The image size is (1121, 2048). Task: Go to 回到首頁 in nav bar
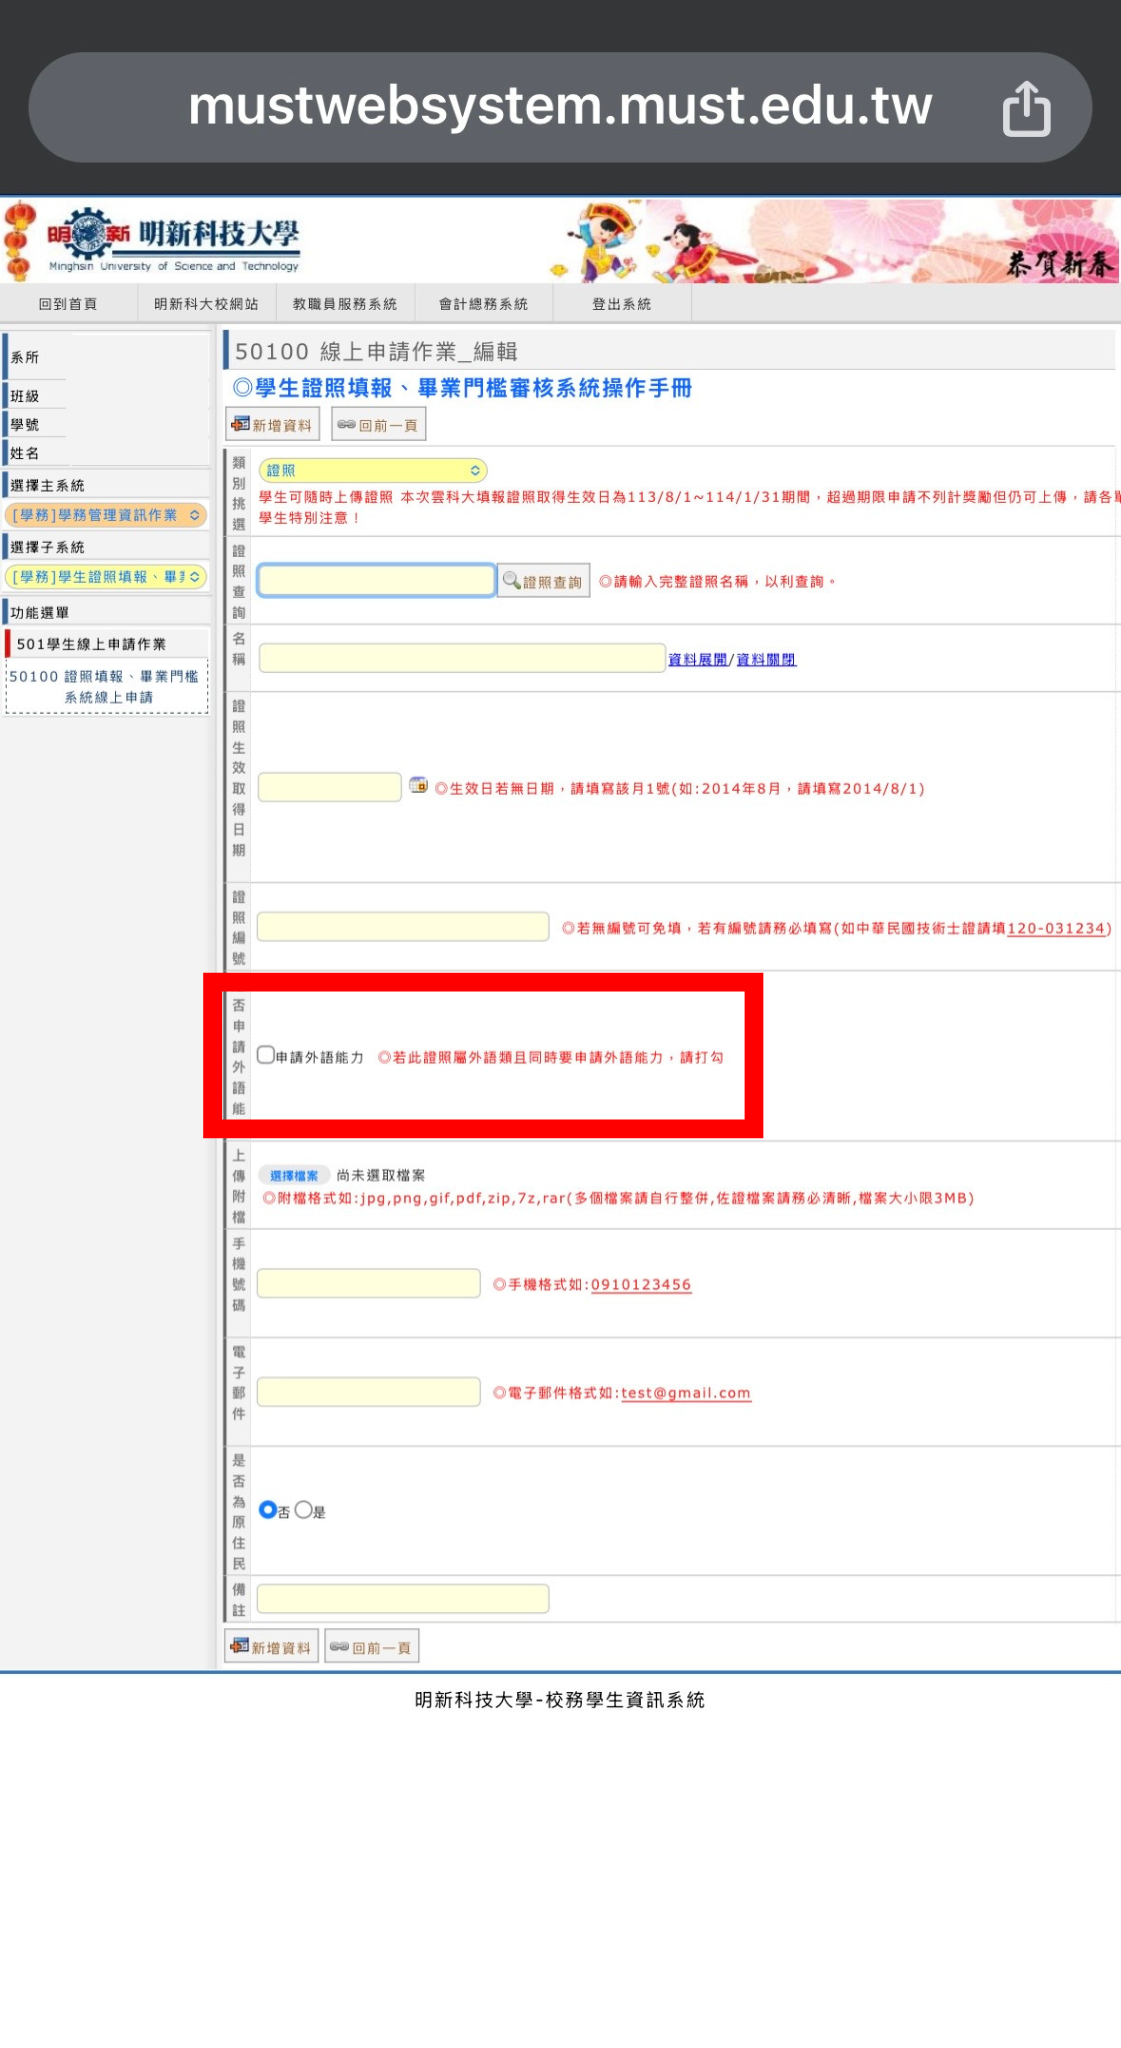(68, 304)
